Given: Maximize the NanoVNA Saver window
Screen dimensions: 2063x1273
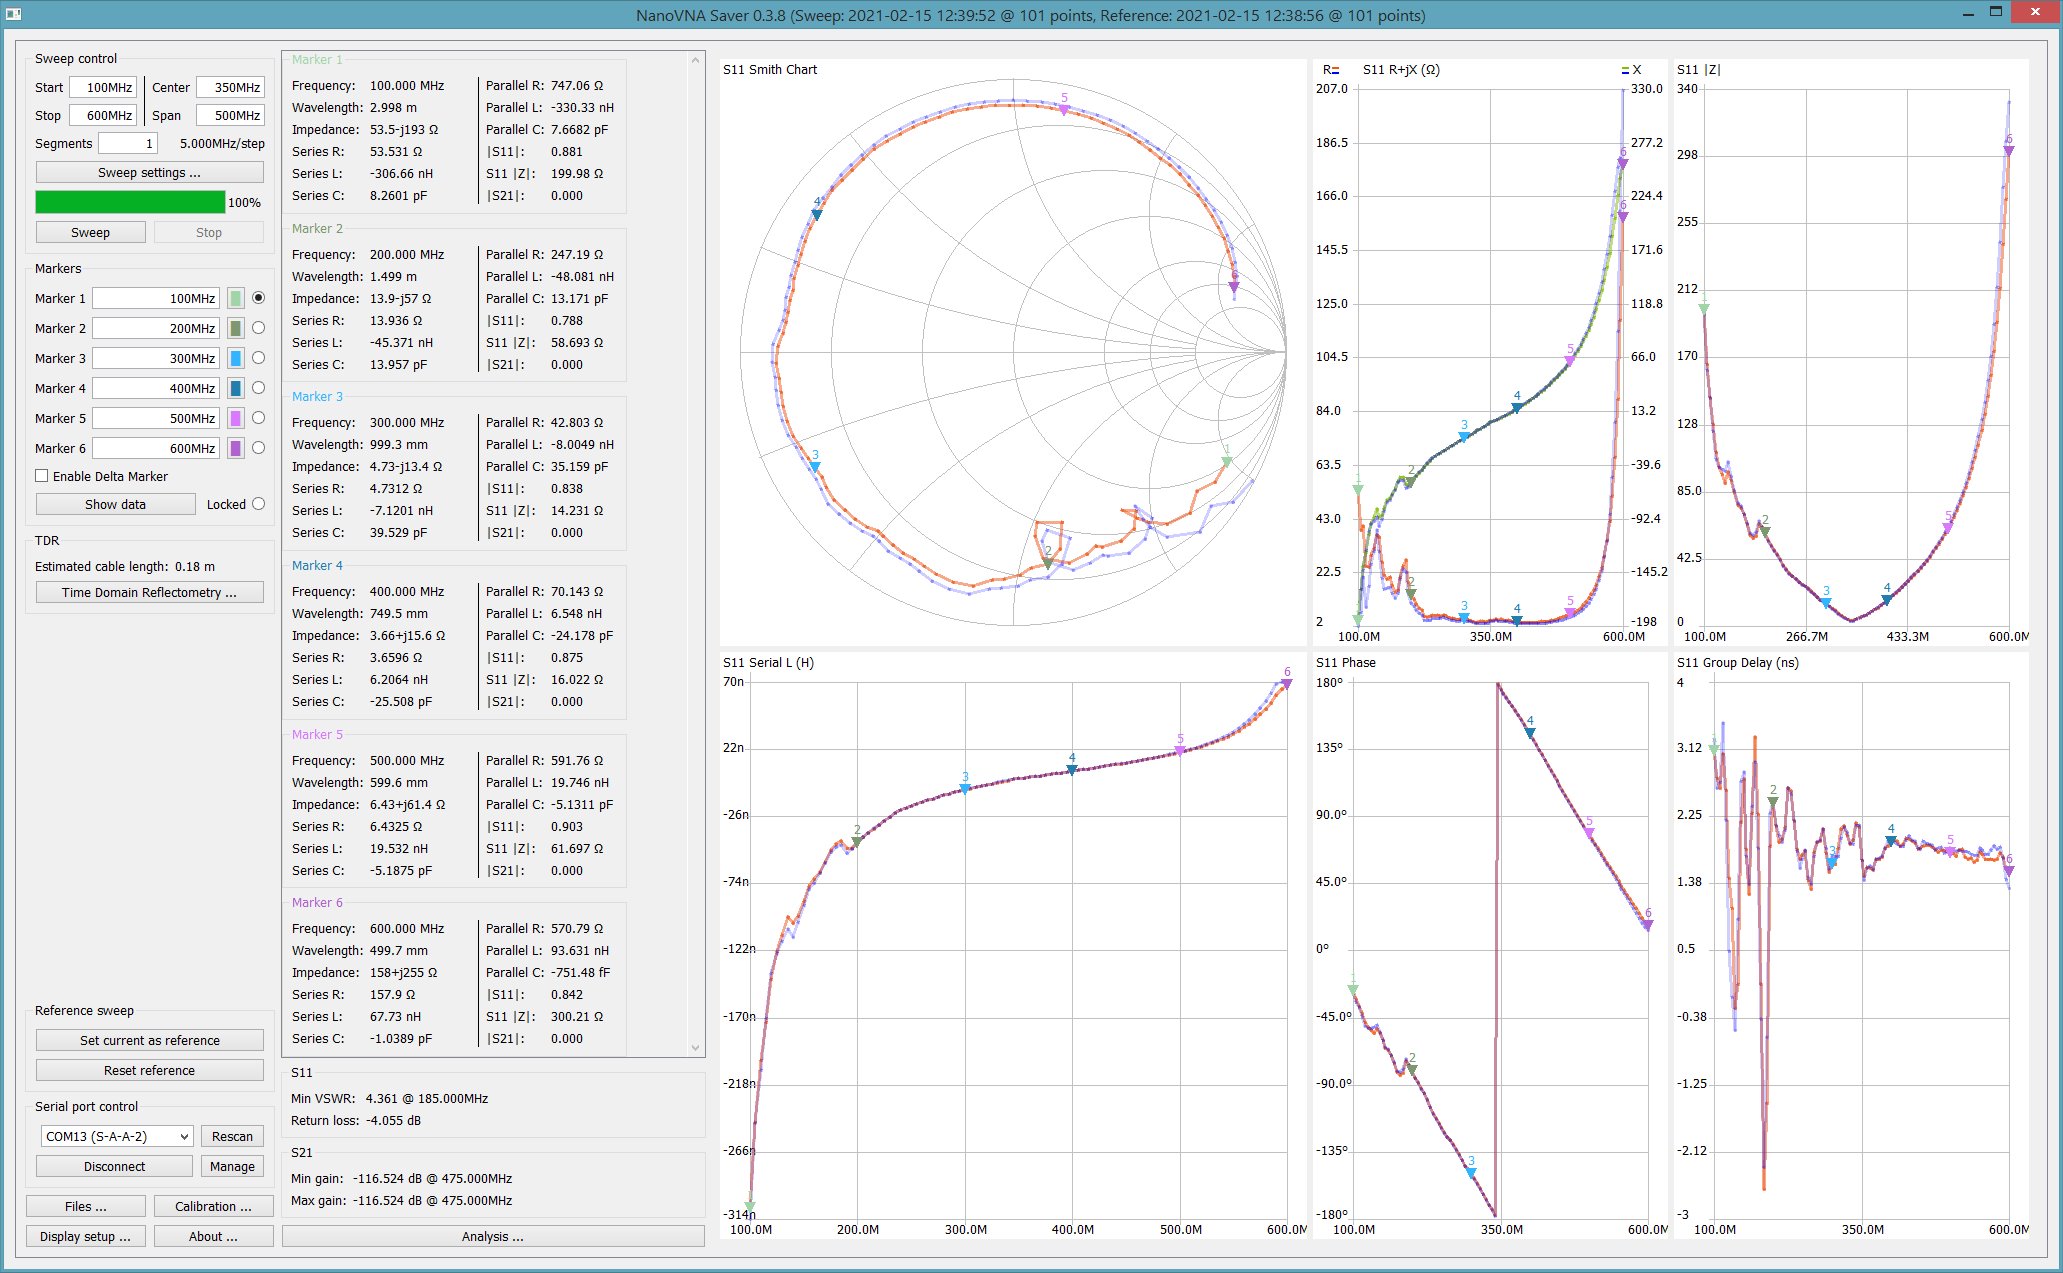Looking at the screenshot, I should pyautogui.click(x=1995, y=12).
